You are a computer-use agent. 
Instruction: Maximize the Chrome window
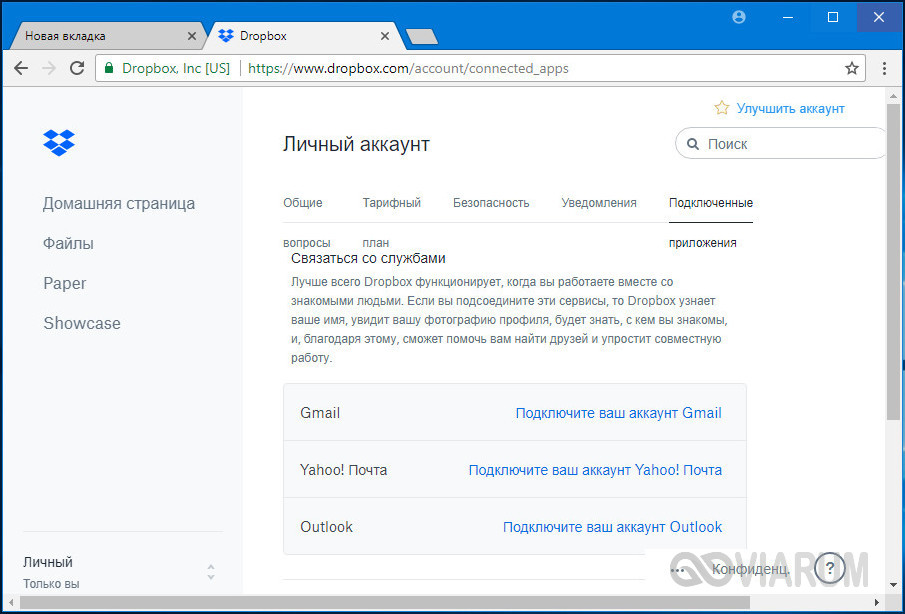click(833, 17)
